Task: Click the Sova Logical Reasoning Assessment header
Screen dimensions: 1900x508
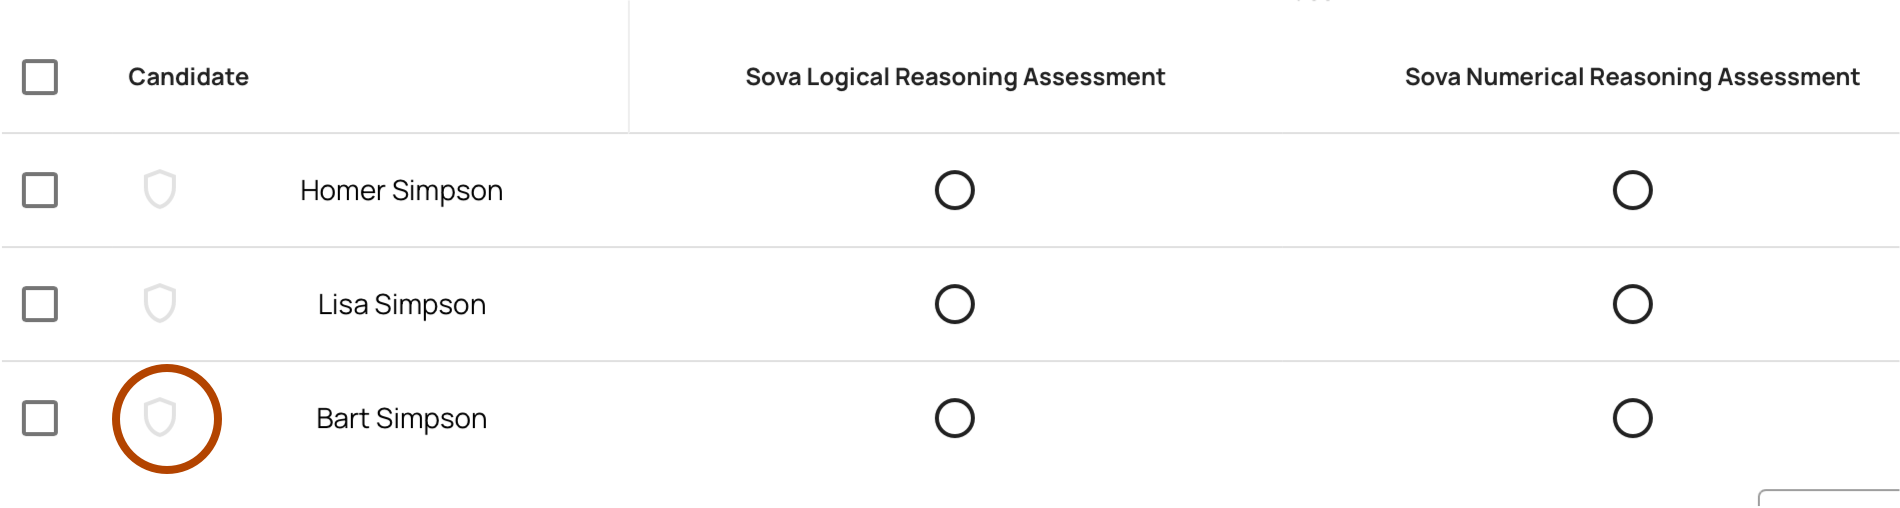Action: point(955,77)
